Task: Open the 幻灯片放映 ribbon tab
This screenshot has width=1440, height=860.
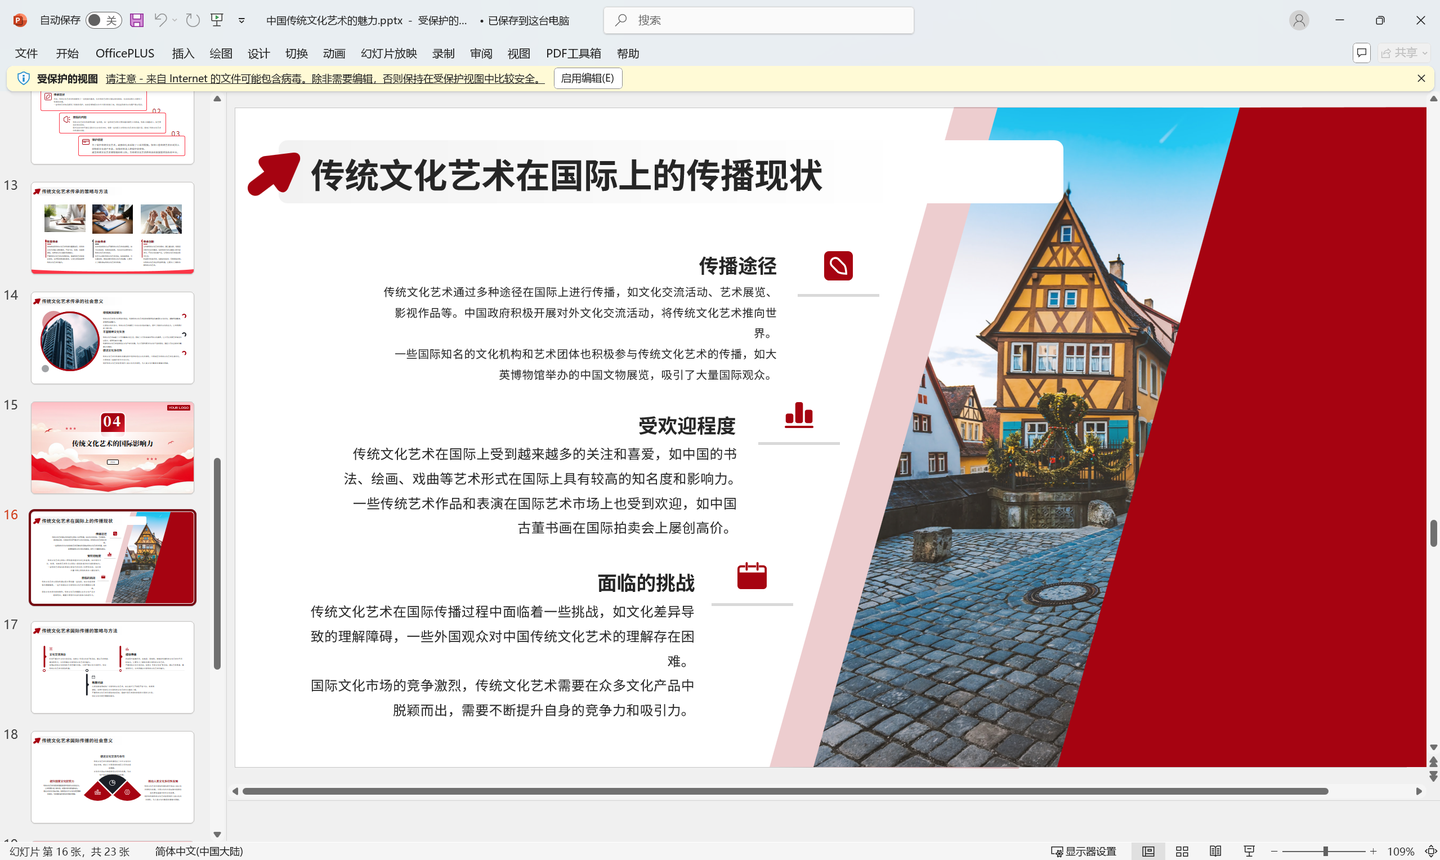Action: [389, 53]
